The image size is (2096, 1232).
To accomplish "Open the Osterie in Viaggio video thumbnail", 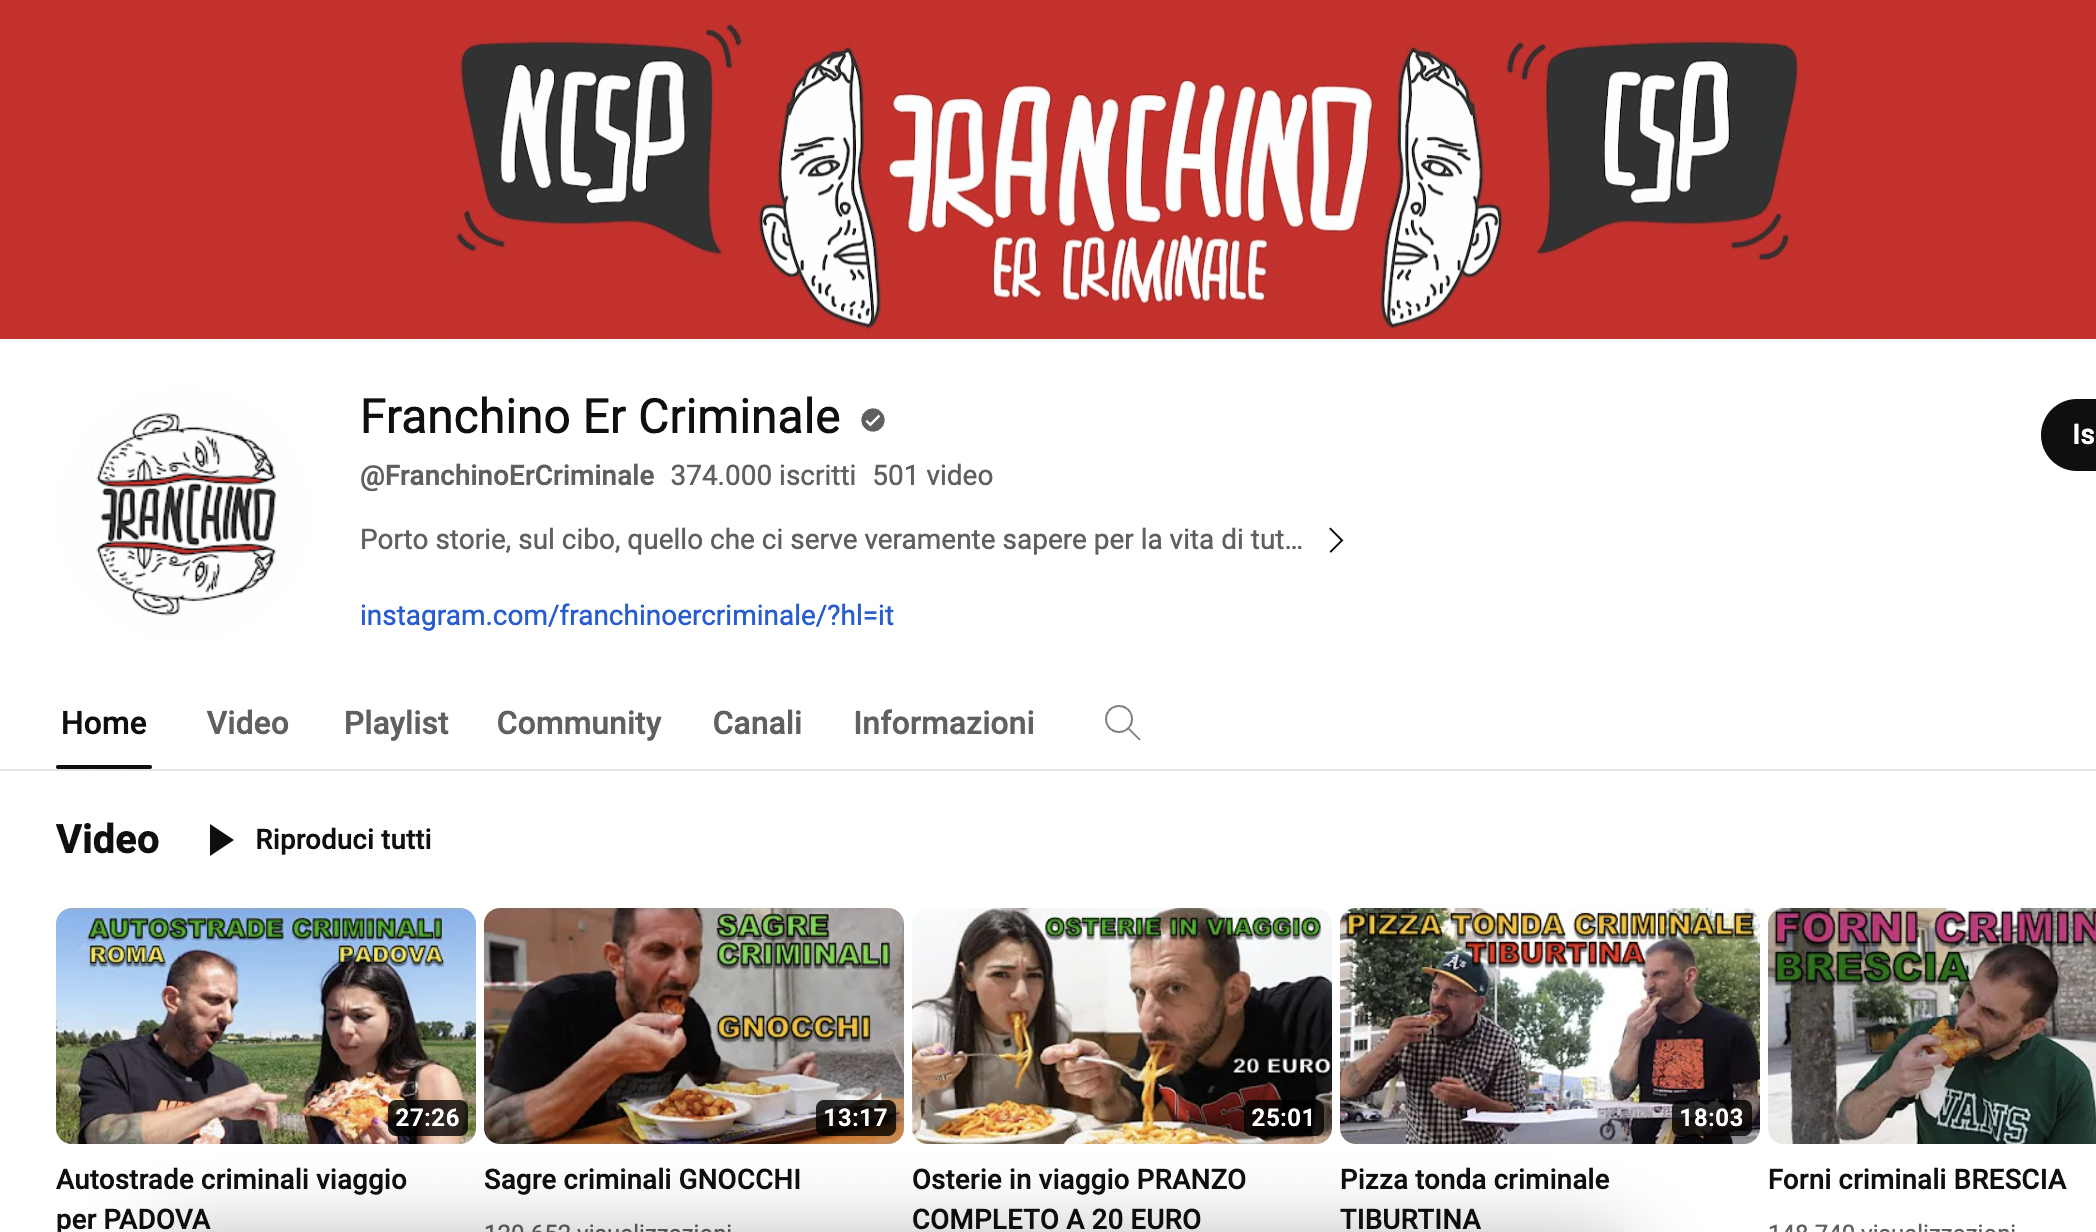I will pos(1122,1026).
